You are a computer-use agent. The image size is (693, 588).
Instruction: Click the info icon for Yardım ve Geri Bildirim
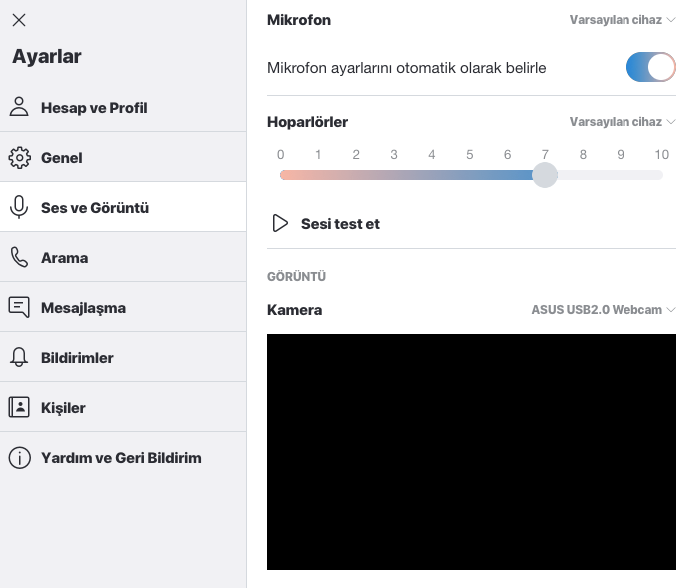click(x=19, y=458)
